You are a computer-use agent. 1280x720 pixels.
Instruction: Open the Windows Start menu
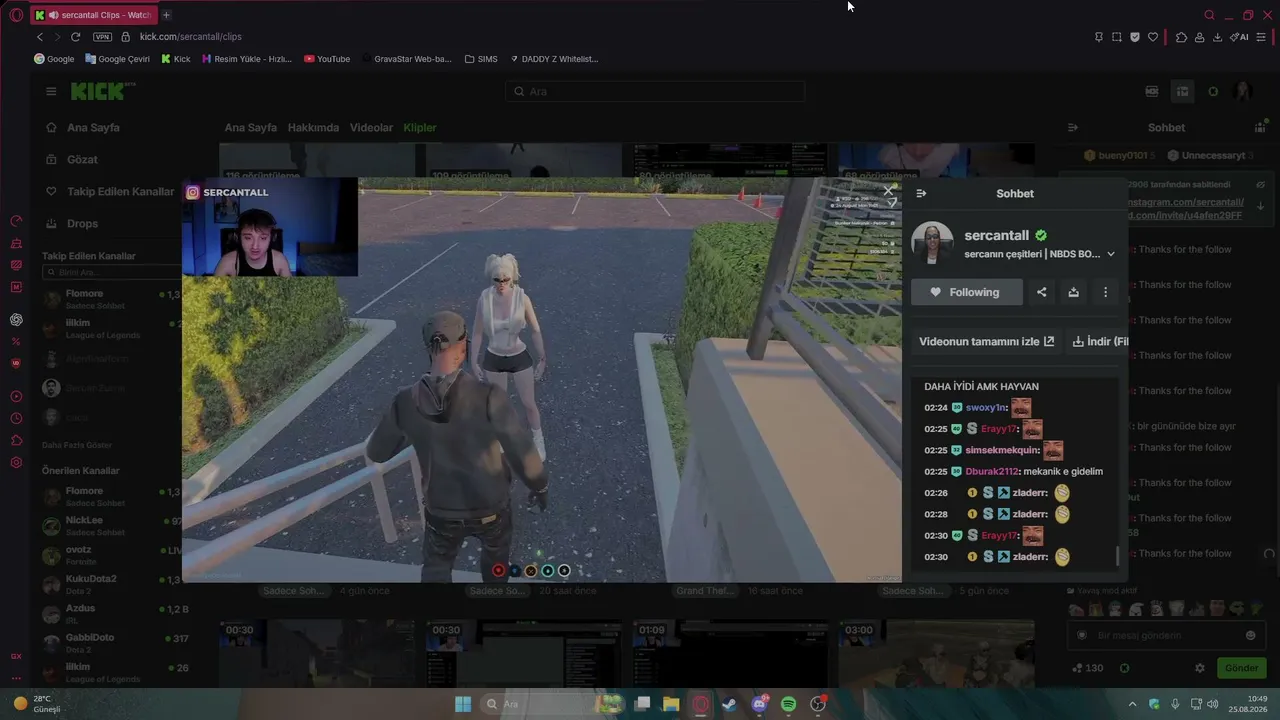463,704
